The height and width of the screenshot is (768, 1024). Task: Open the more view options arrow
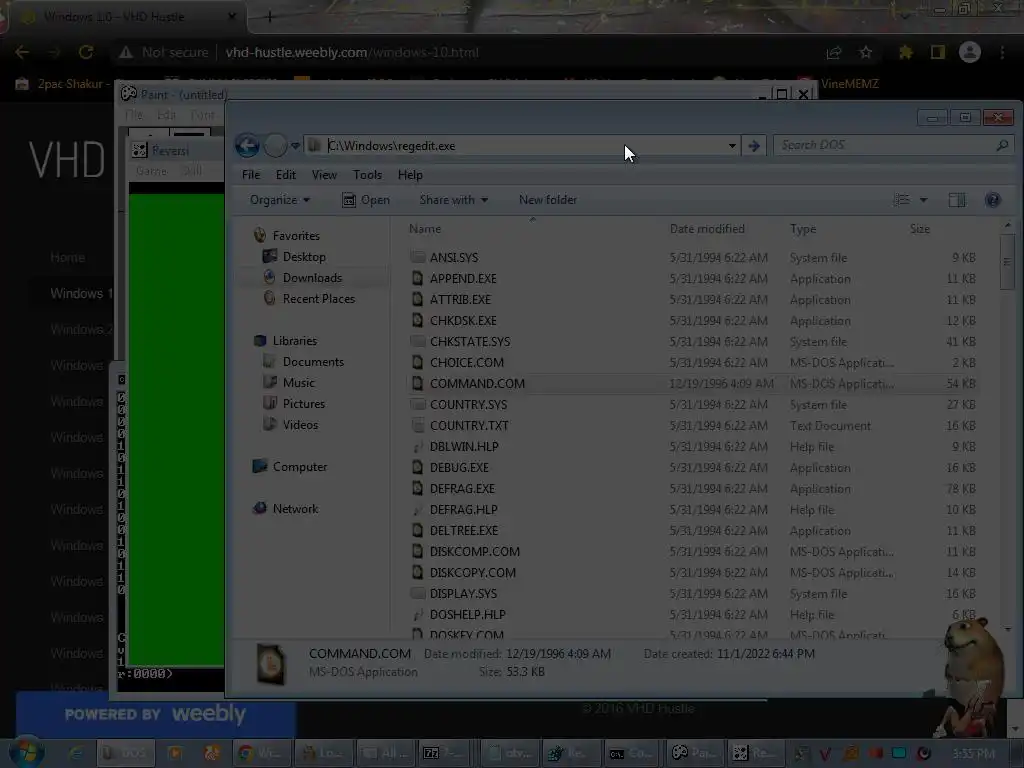point(923,200)
